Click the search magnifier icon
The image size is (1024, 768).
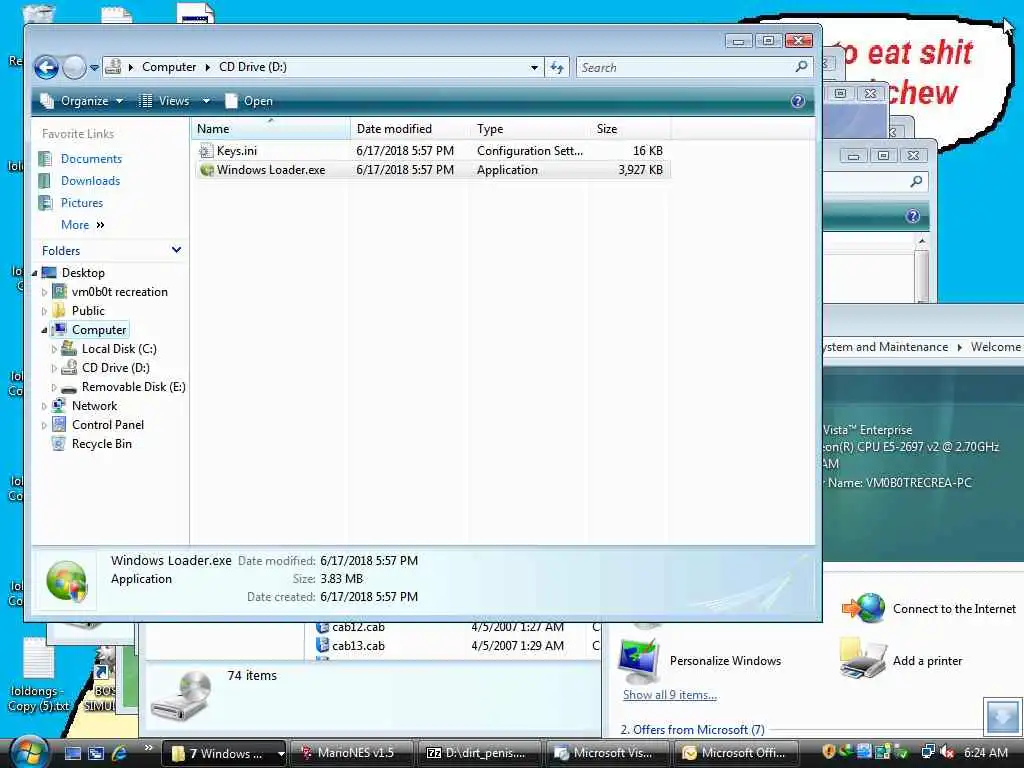point(801,67)
